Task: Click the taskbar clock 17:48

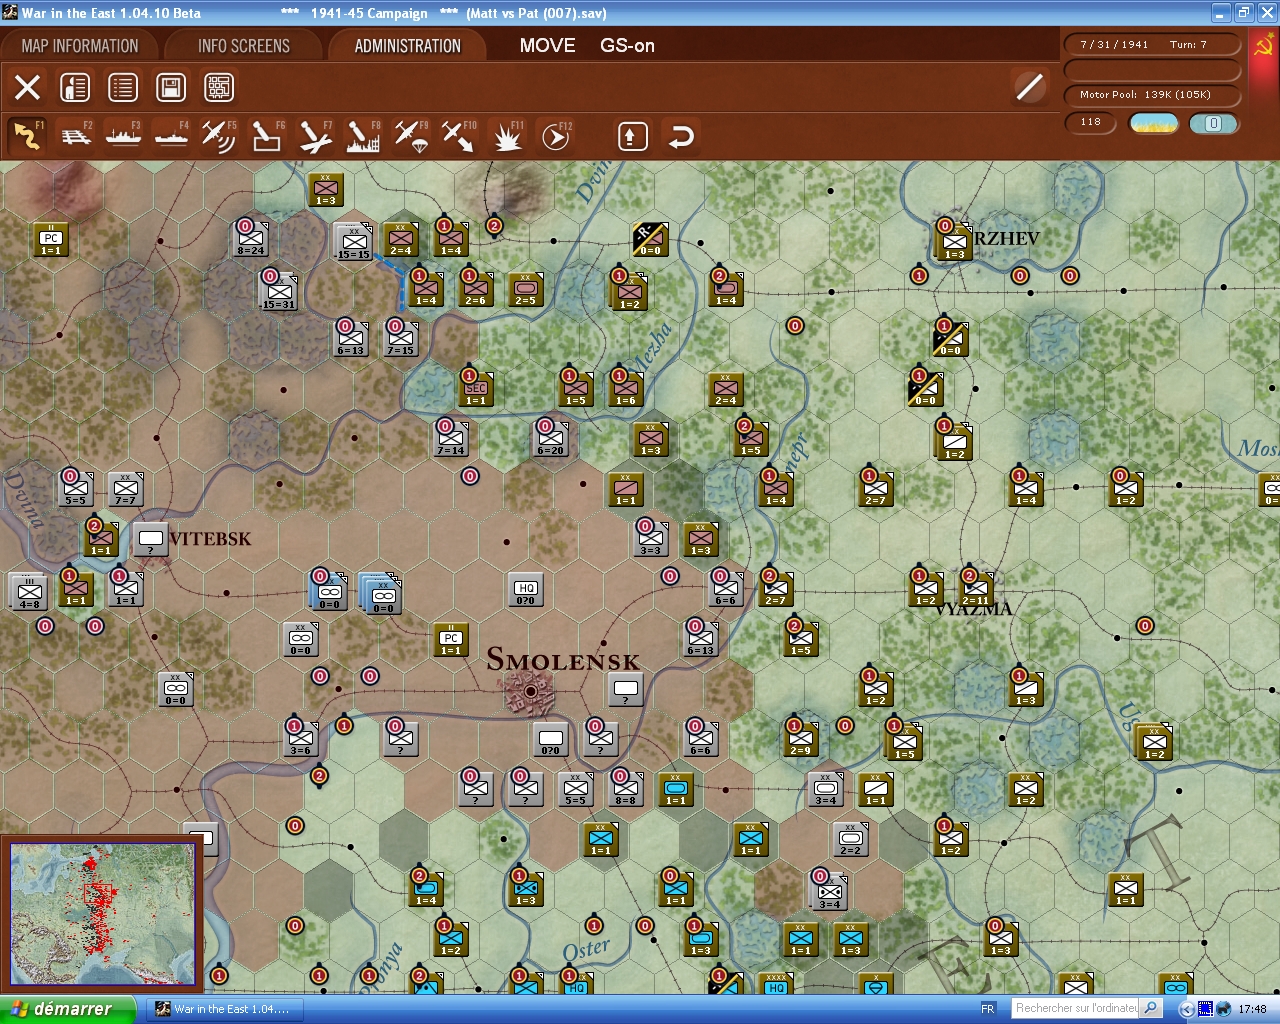Action: [x=1252, y=1009]
